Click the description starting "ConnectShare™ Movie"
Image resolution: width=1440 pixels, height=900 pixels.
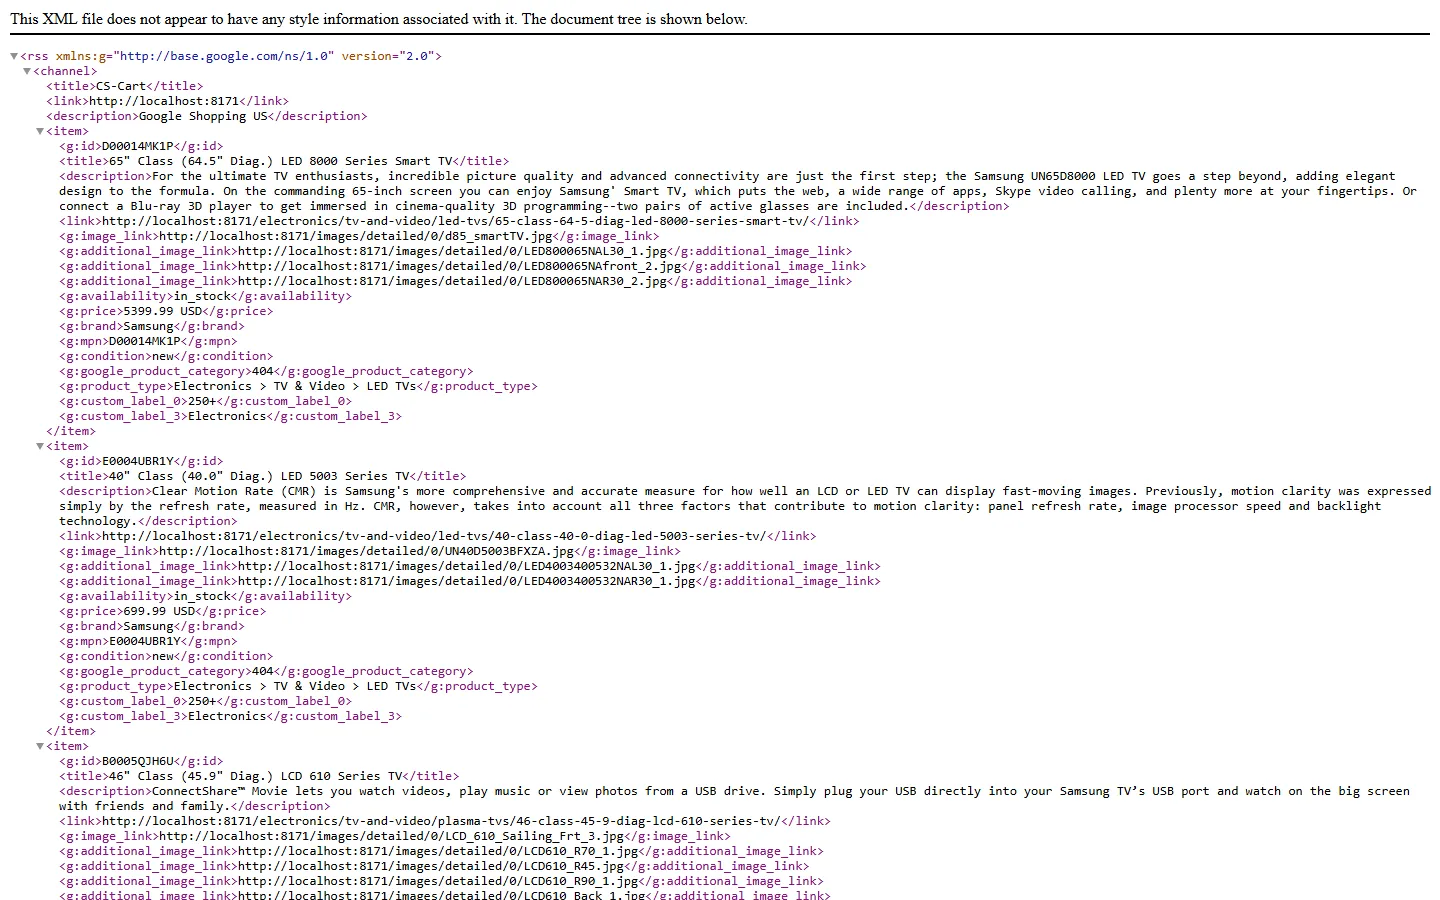click(734, 798)
